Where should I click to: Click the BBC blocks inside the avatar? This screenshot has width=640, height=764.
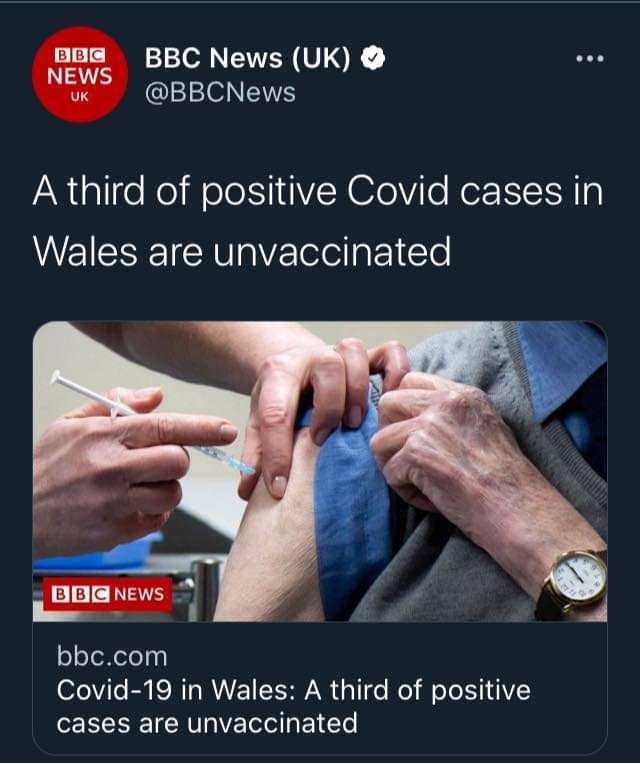[80, 55]
